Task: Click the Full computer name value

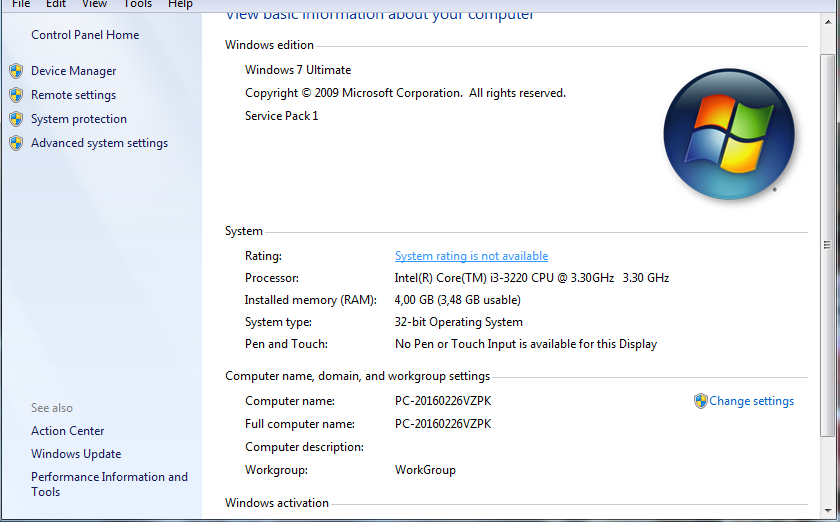Action: click(443, 424)
